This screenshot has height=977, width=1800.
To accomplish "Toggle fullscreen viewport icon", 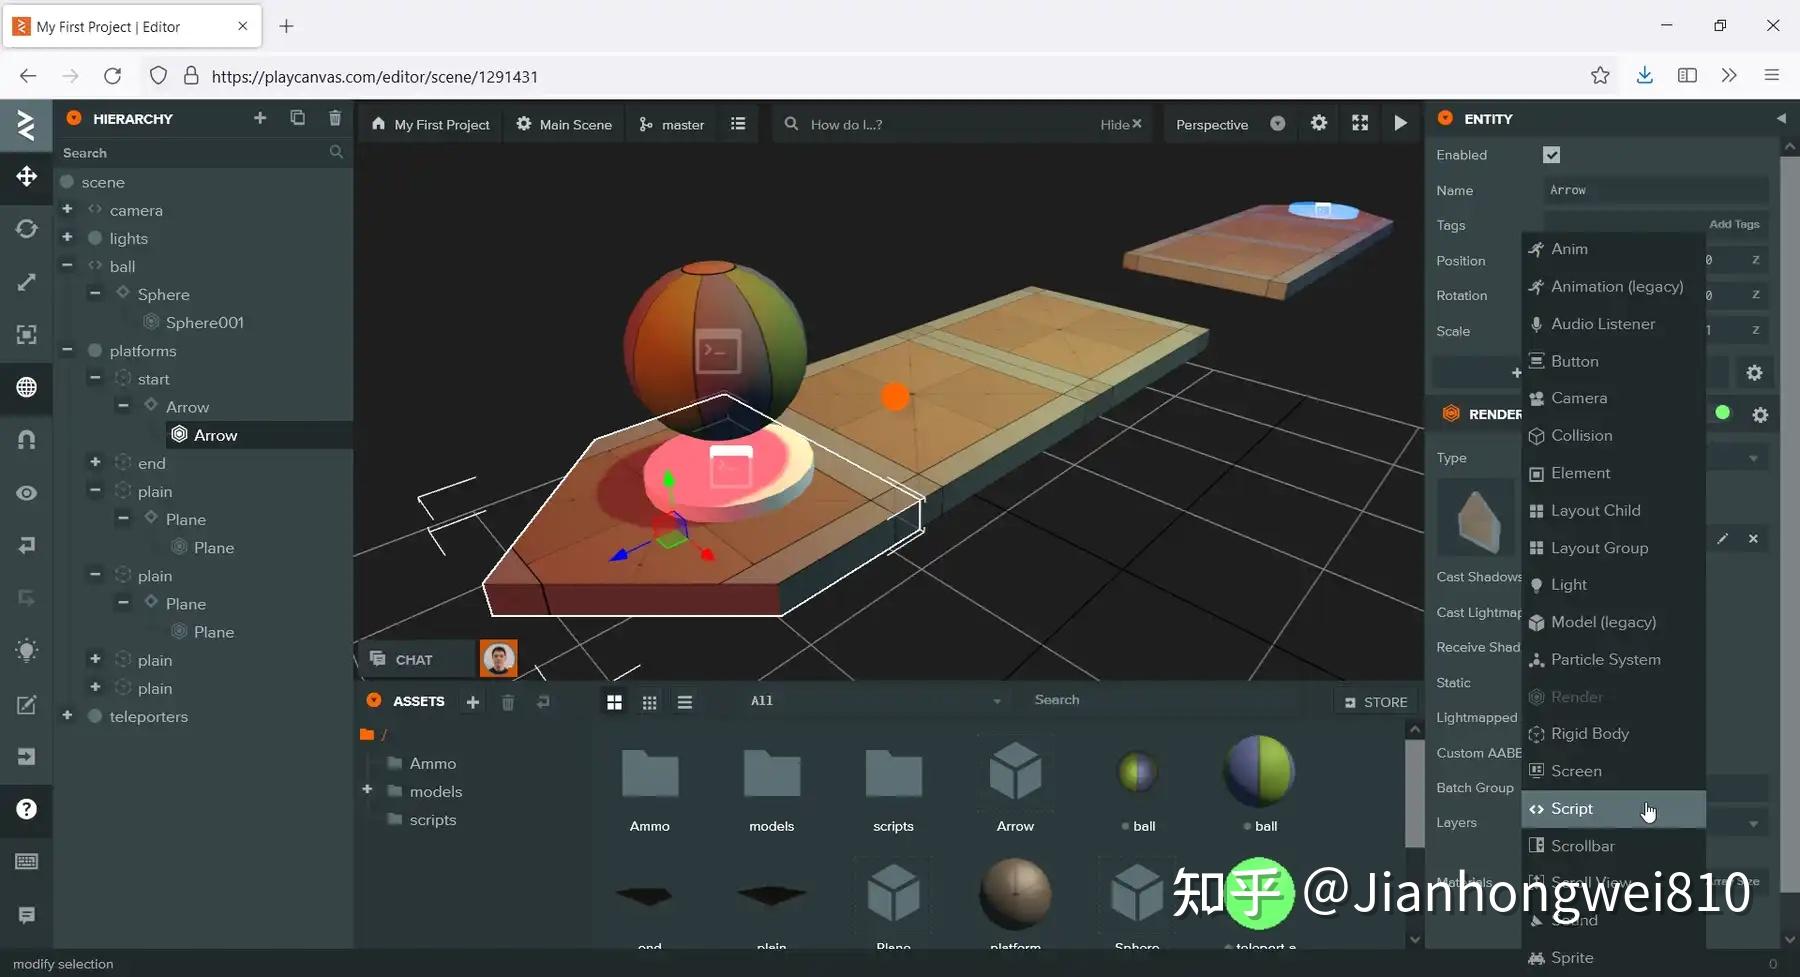I will (1360, 123).
